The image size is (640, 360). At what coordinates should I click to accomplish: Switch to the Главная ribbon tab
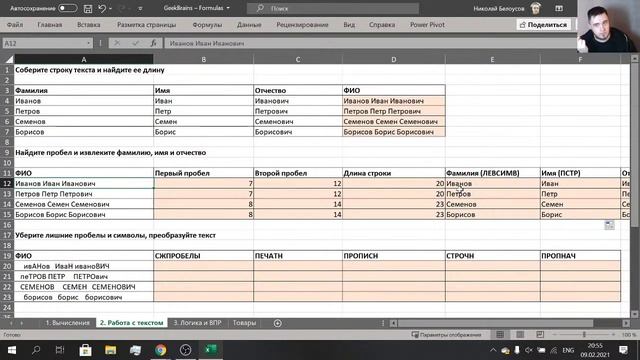[50, 24]
